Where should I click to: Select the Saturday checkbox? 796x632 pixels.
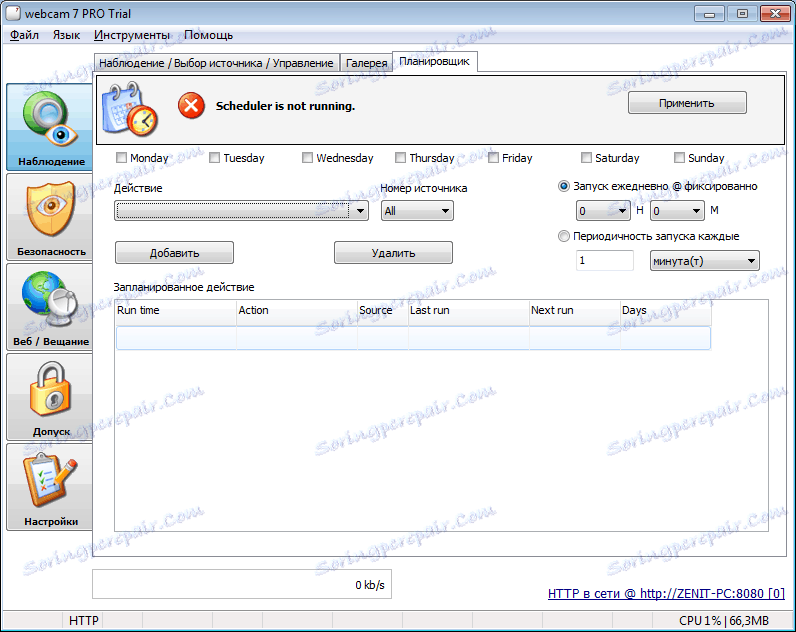[x=586, y=158]
